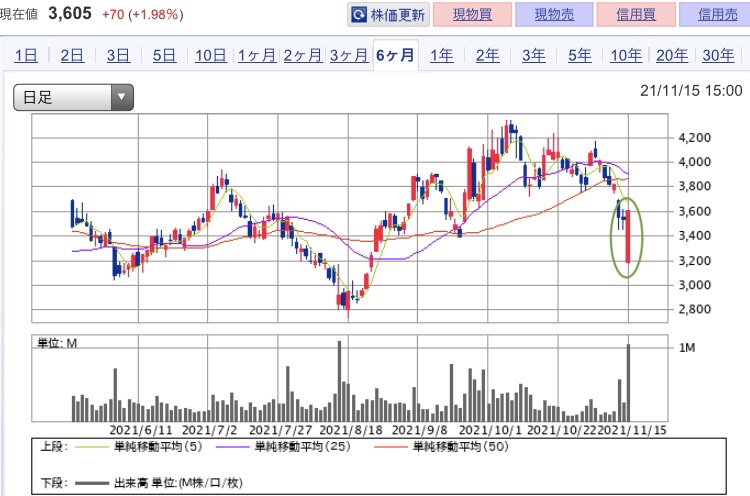
Task: Click the gray 出来高 legend line
Action: tap(92, 483)
